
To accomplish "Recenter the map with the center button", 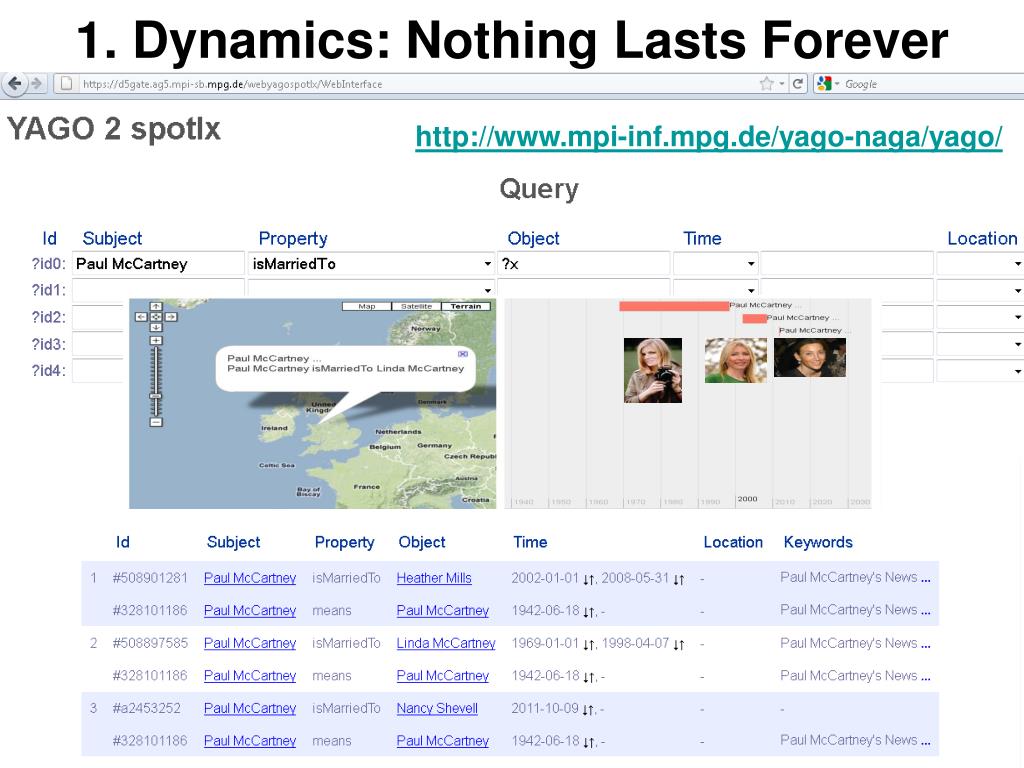I will [x=156, y=317].
